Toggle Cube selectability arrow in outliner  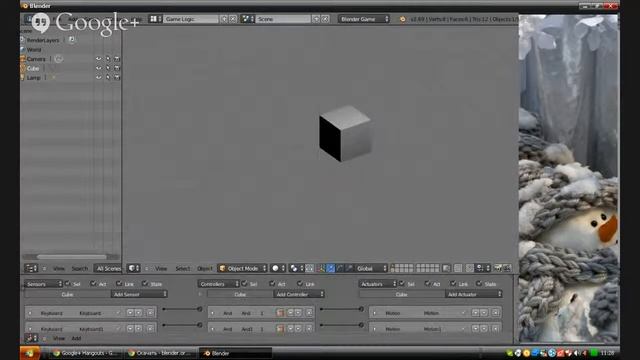pos(108,68)
